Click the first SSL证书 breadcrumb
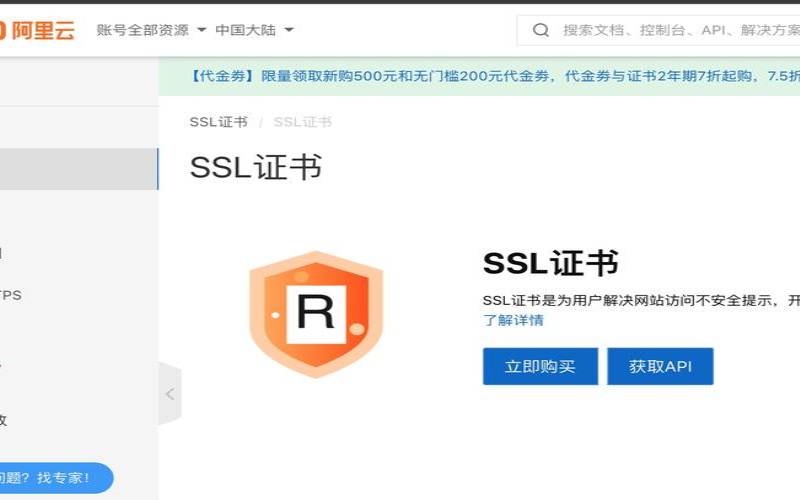Screen dimensions: 800x500 pyautogui.click(x=218, y=122)
